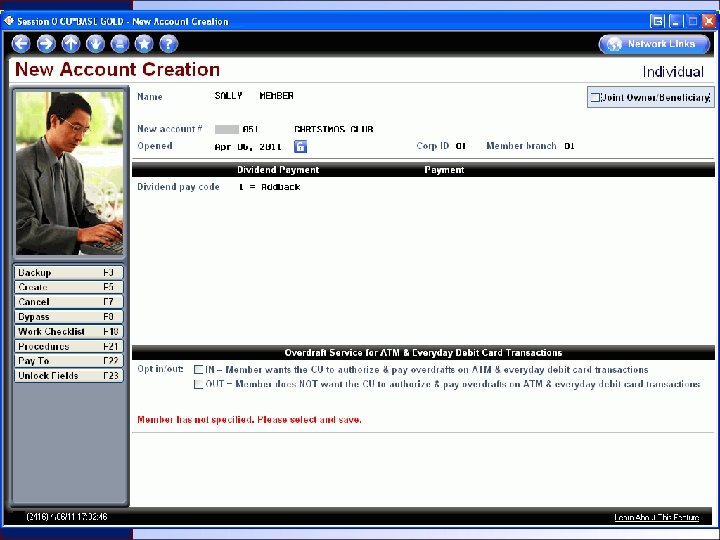Click the star favorites toolbar icon
This screenshot has height=540, width=720.
pyautogui.click(x=144, y=44)
